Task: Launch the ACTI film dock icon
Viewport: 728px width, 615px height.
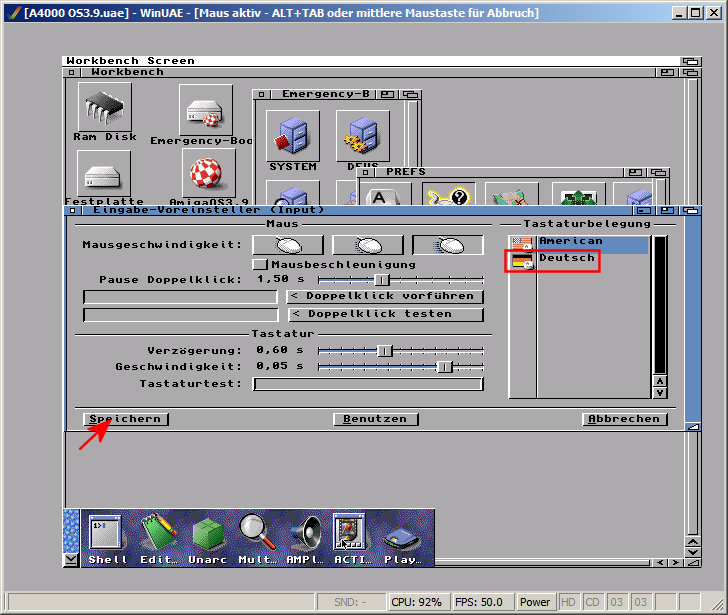Action: pyautogui.click(x=351, y=539)
